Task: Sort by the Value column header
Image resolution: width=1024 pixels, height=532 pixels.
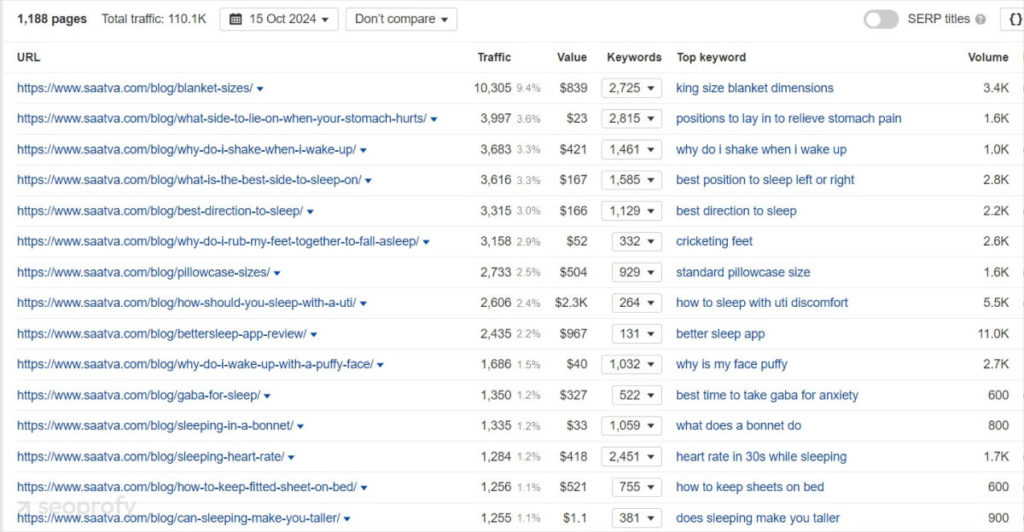Action: click(571, 57)
